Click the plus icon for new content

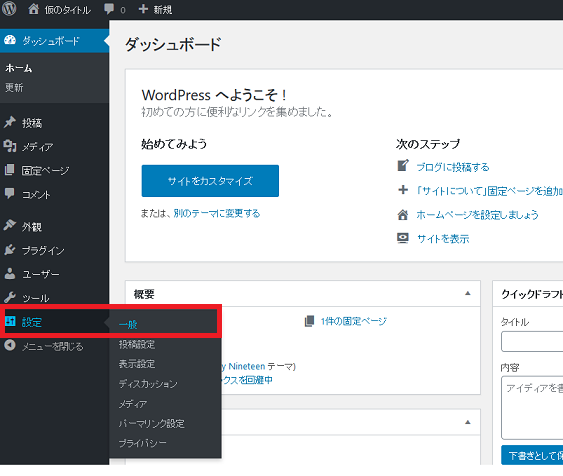[143, 9]
